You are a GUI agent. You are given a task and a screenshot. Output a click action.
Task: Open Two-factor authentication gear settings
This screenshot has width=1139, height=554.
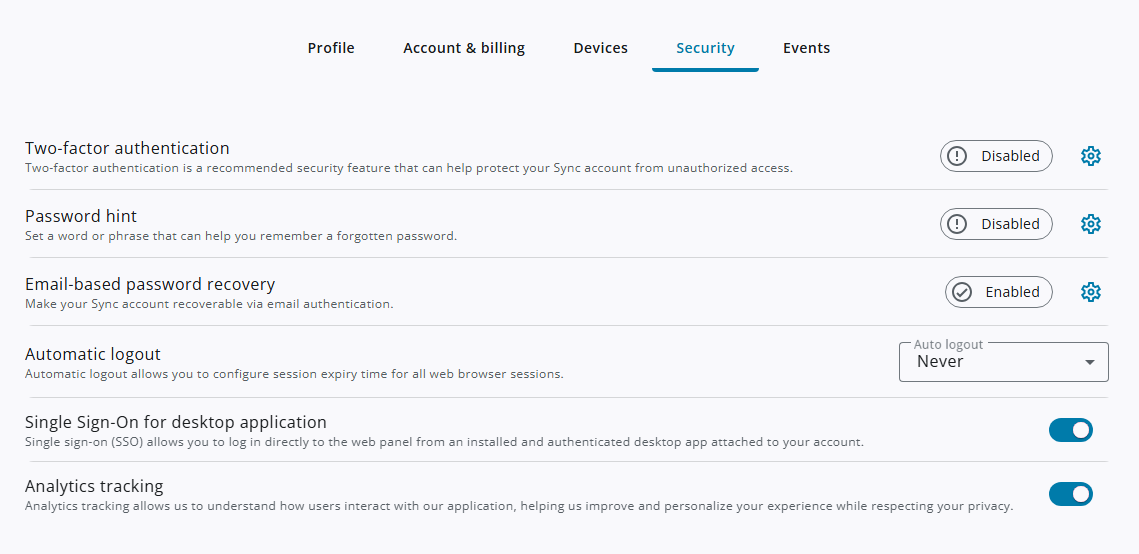pyautogui.click(x=1090, y=156)
